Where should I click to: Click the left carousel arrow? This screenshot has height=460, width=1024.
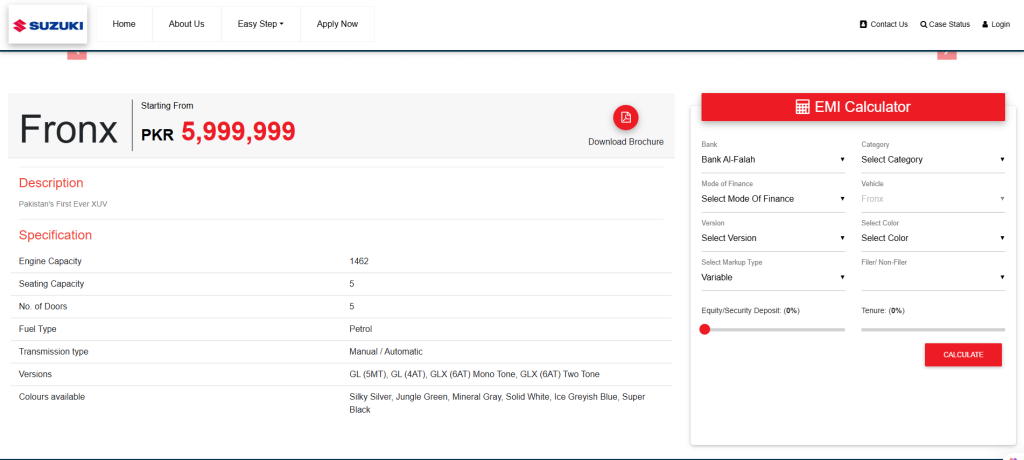coord(77,53)
